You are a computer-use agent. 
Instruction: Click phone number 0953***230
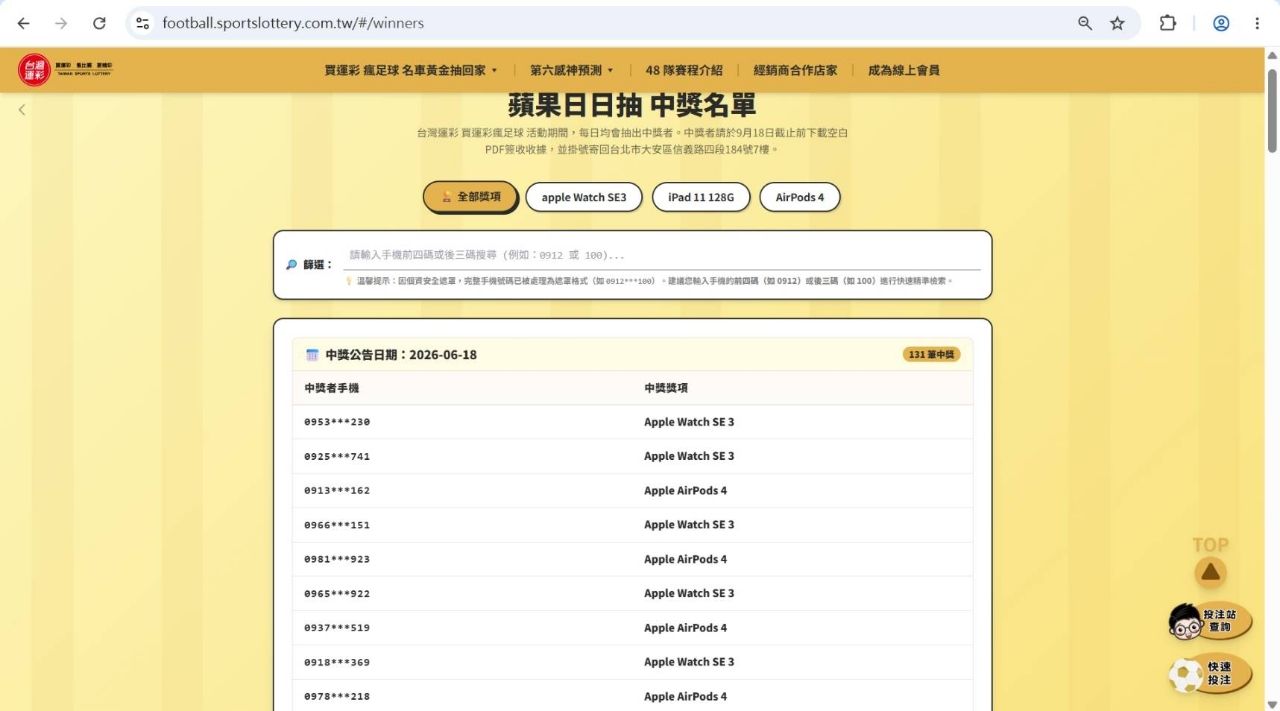[337, 422]
